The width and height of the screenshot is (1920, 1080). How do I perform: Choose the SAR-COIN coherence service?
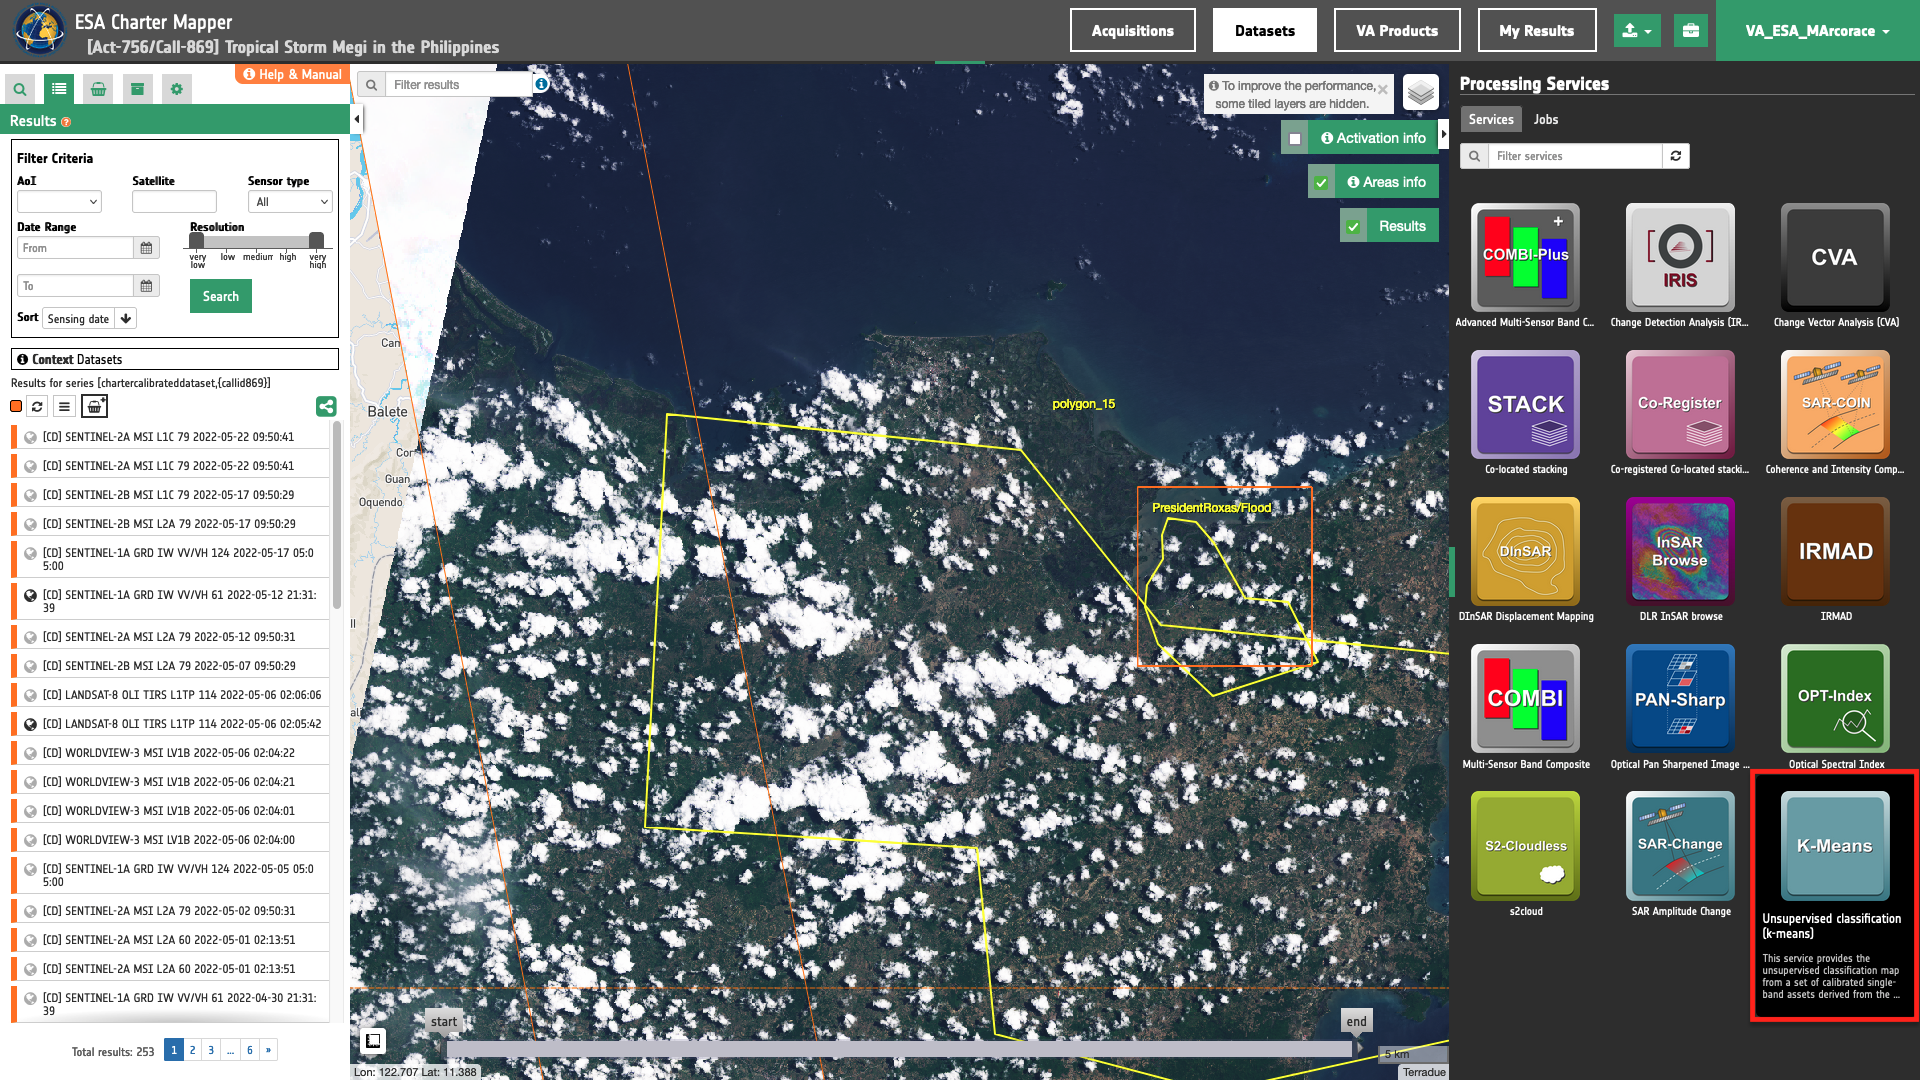[x=1835, y=404]
